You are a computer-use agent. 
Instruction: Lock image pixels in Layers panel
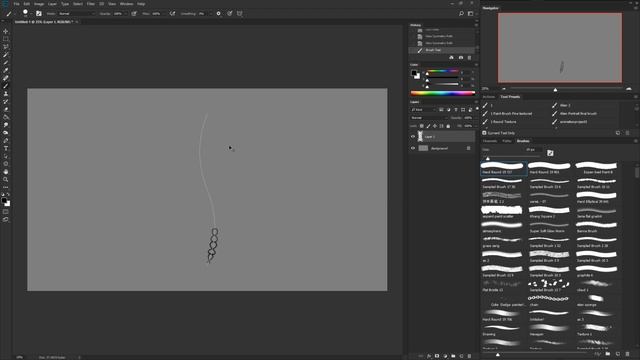pyautogui.click(x=428, y=126)
